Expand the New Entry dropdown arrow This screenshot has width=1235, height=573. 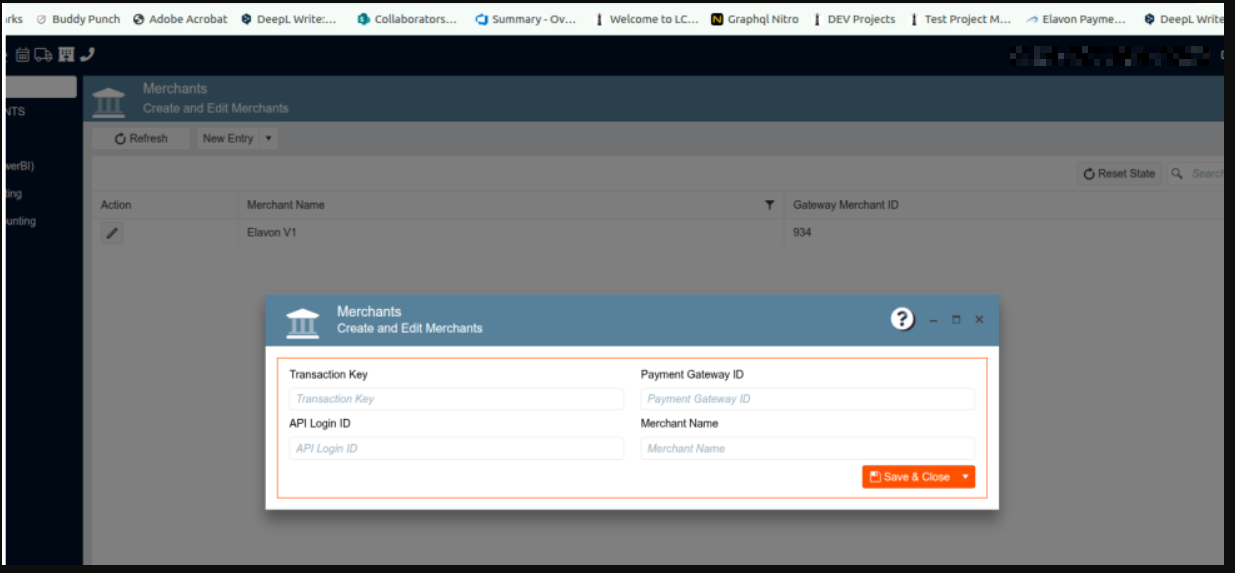268,139
